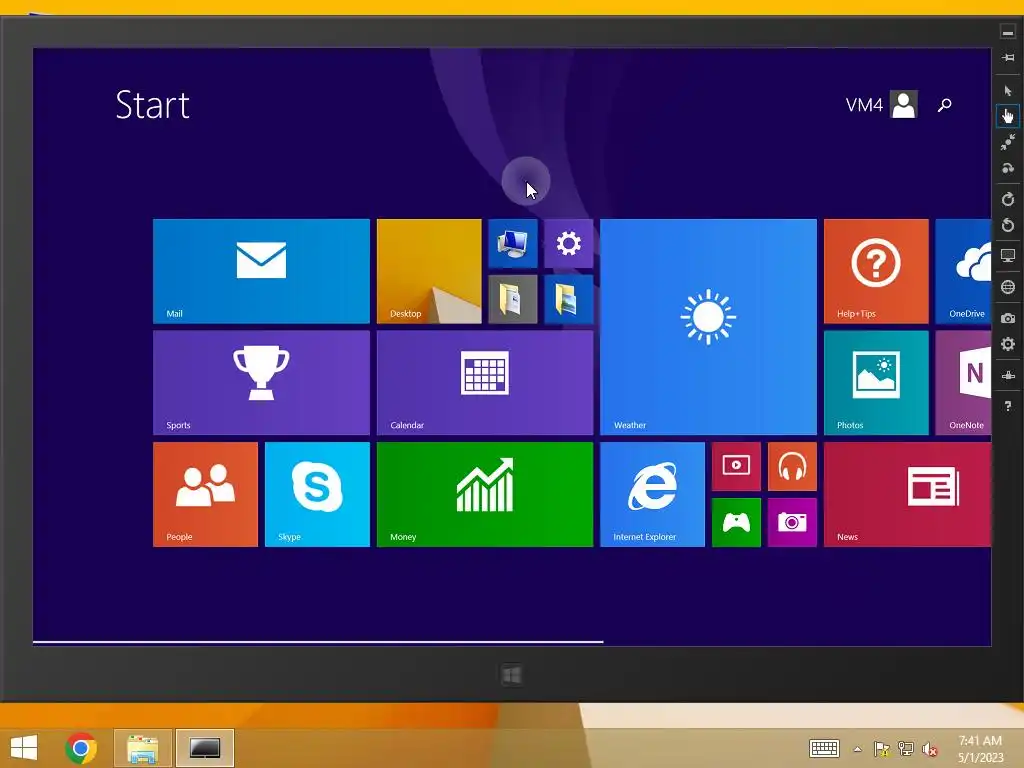Select basic touch mode hand icon

(x=1008, y=116)
